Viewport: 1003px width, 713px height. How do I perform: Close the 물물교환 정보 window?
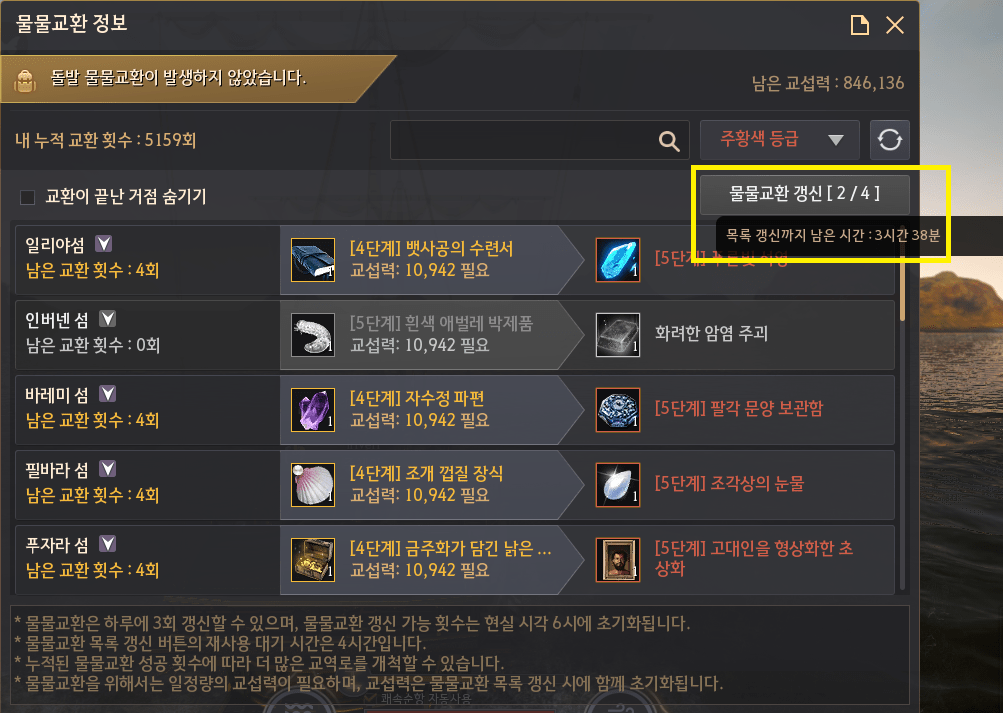click(894, 25)
